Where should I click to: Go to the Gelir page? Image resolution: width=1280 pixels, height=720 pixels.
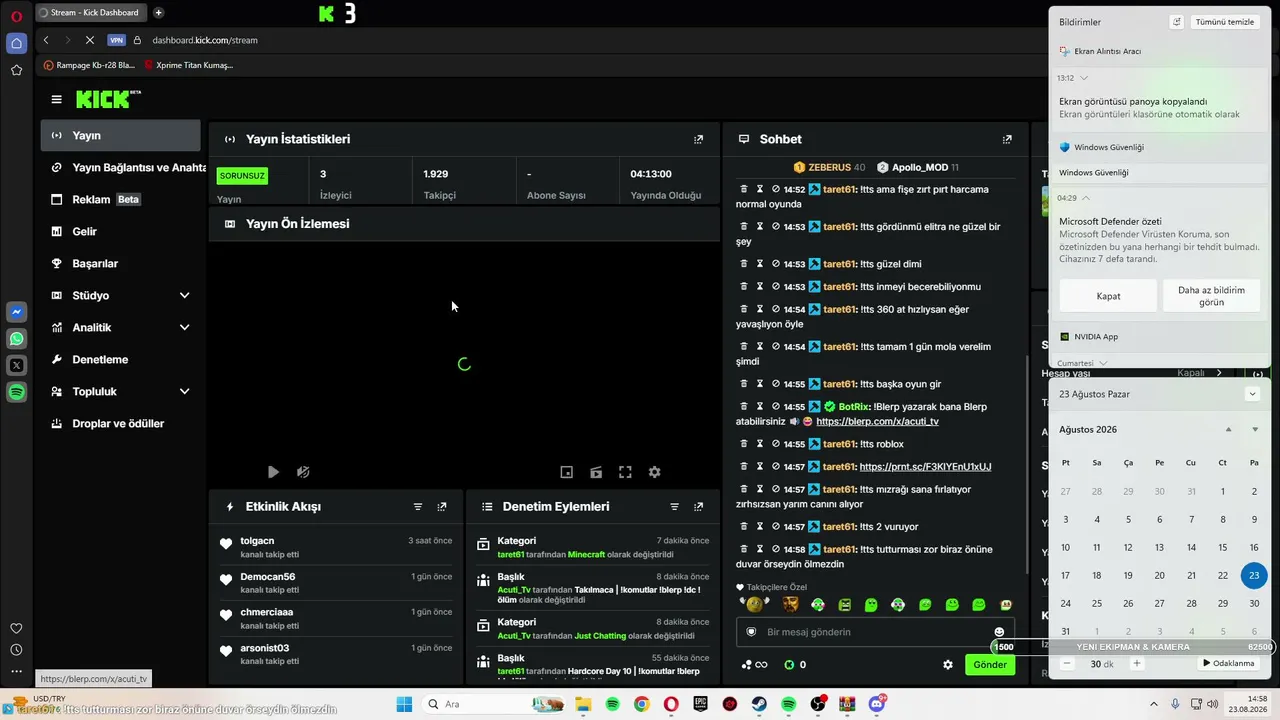(x=121, y=231)
